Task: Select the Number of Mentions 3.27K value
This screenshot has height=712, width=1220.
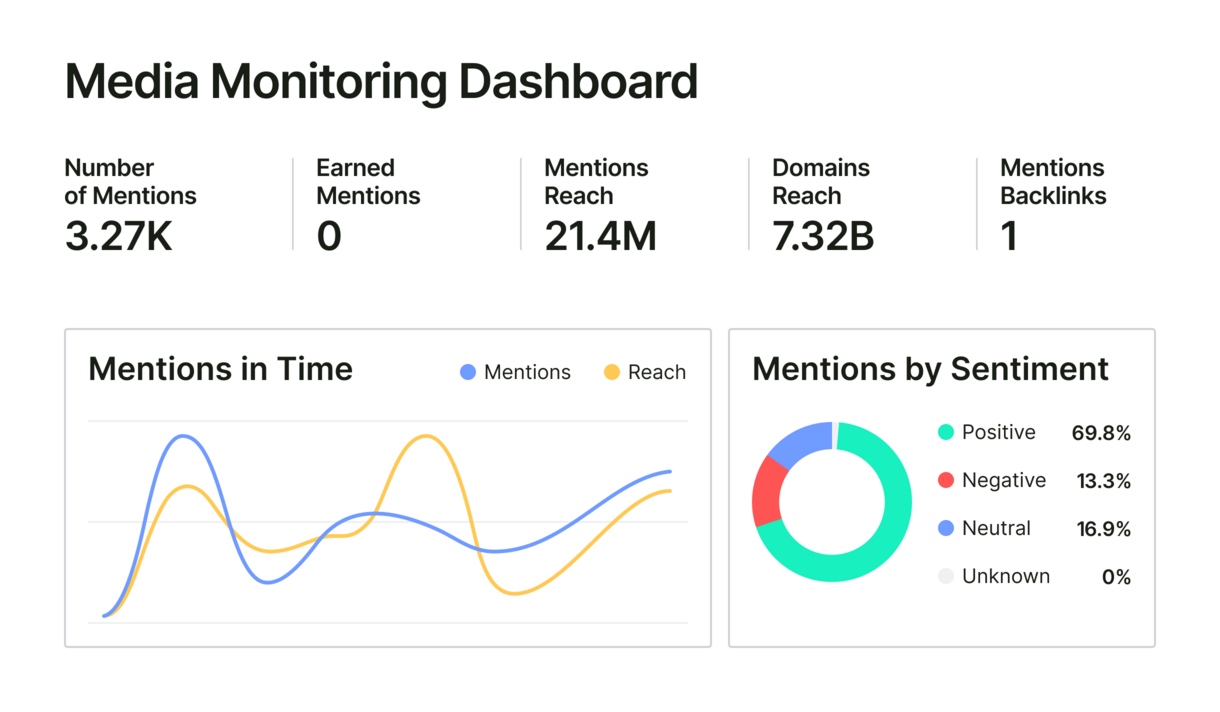Action: tap(118, 236)
